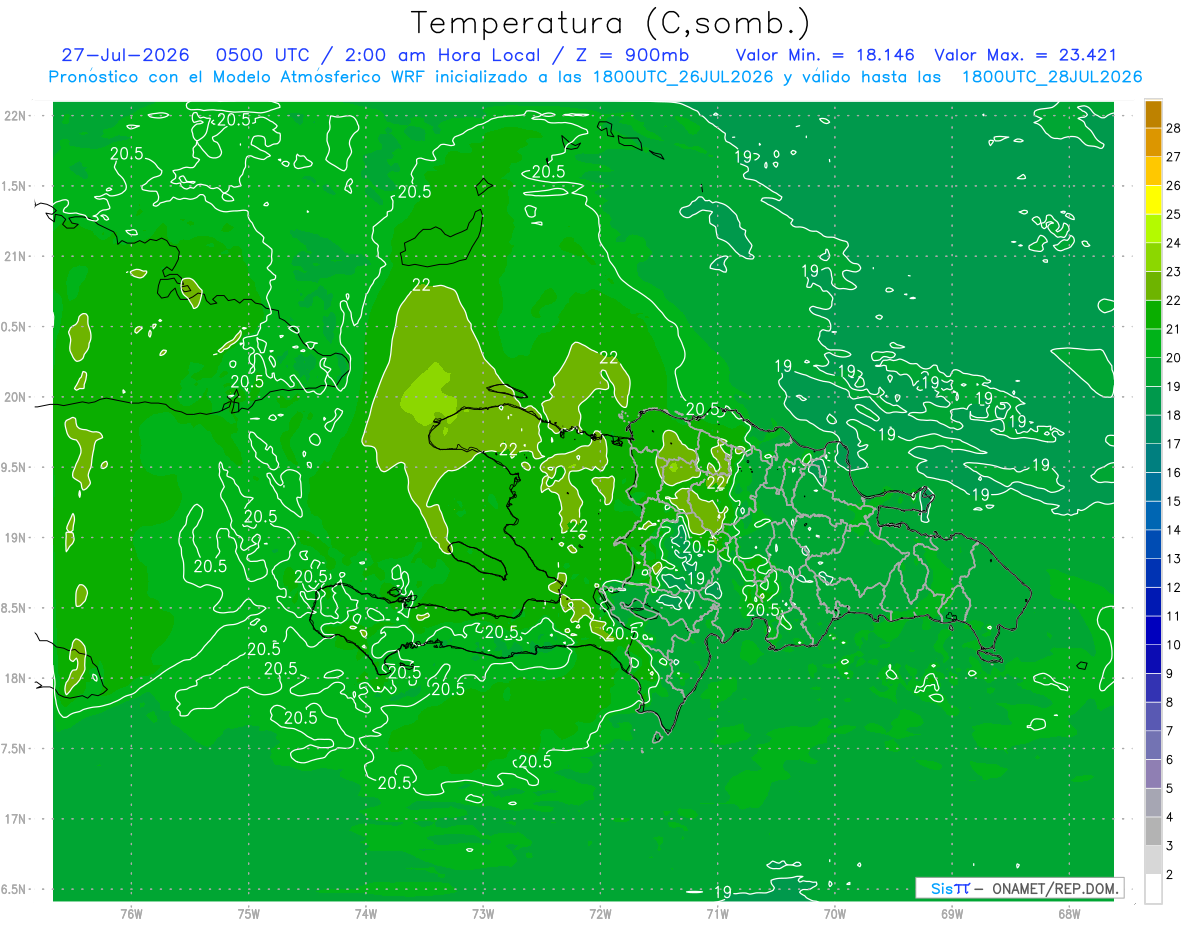1200x927 pixels.
Task: Click the '76W' longitude axis label
Action: pos(131,914)
